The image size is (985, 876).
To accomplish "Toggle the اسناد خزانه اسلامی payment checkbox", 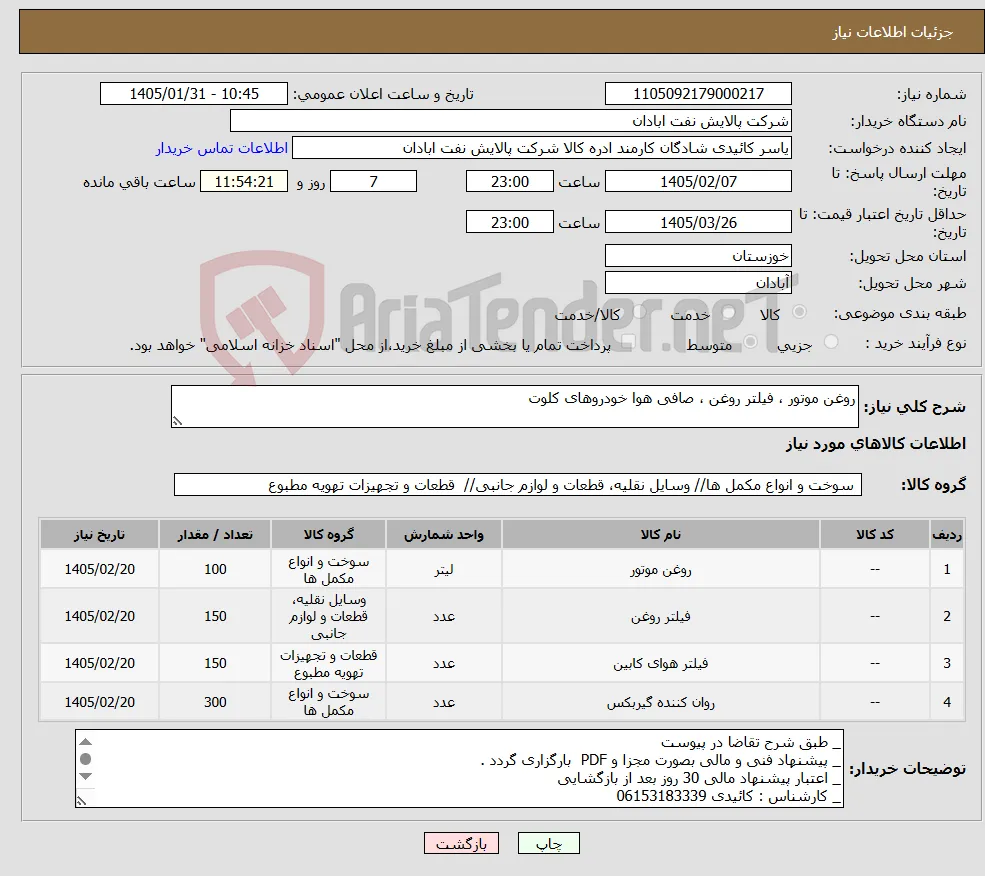I will click(x=627, y=342).
